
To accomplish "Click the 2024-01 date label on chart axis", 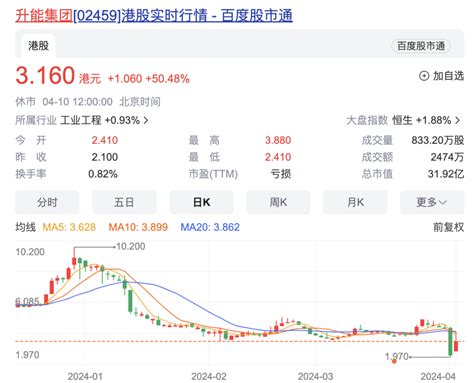I will click(85, 377).
